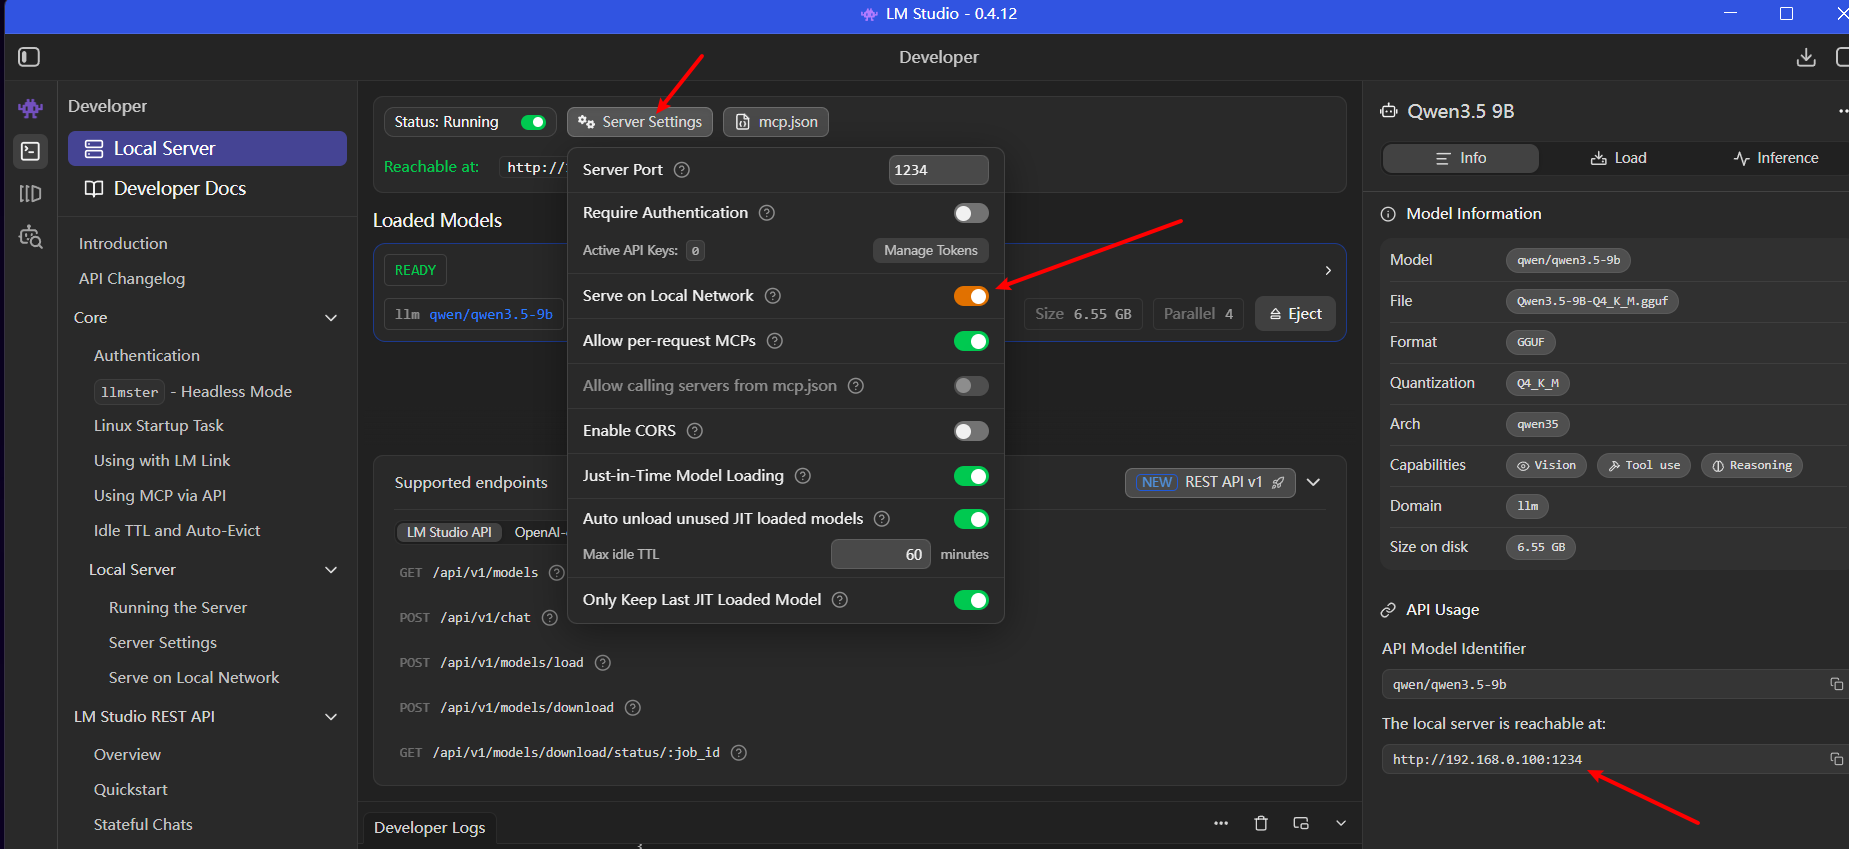This screenshot has width=1849, height=849.
Task: Open My Models library icon in the sidebar
Action: [x=31, y=194]
